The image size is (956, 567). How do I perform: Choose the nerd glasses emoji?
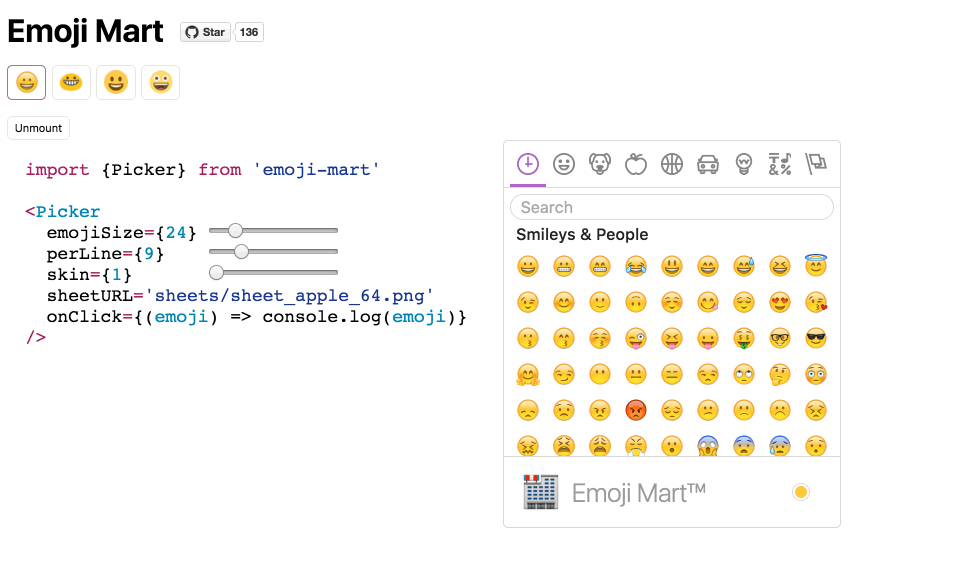[780, 338]
